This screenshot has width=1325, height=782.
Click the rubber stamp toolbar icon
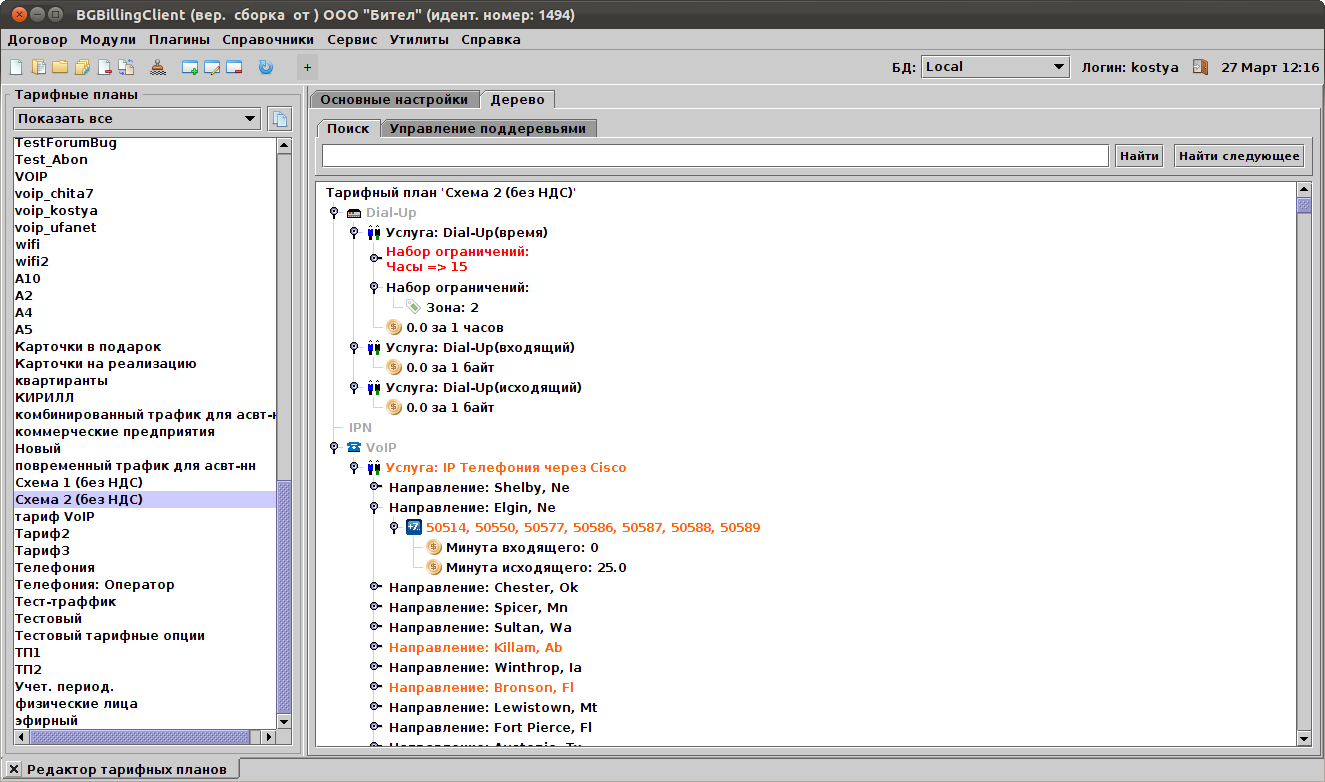158,68
